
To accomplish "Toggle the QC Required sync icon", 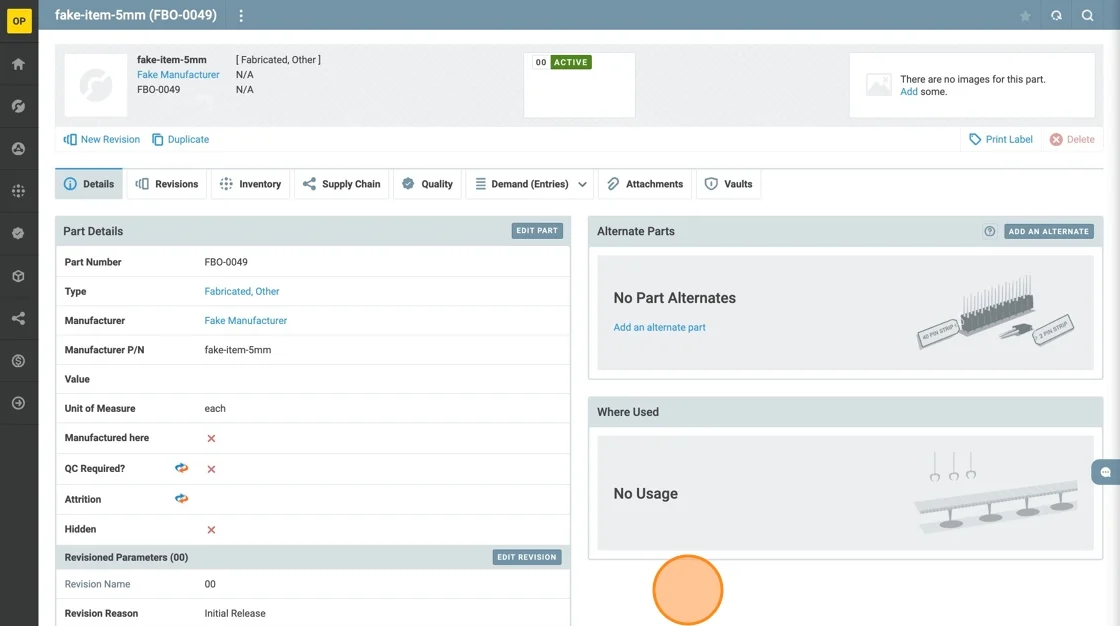I will 181,468.
